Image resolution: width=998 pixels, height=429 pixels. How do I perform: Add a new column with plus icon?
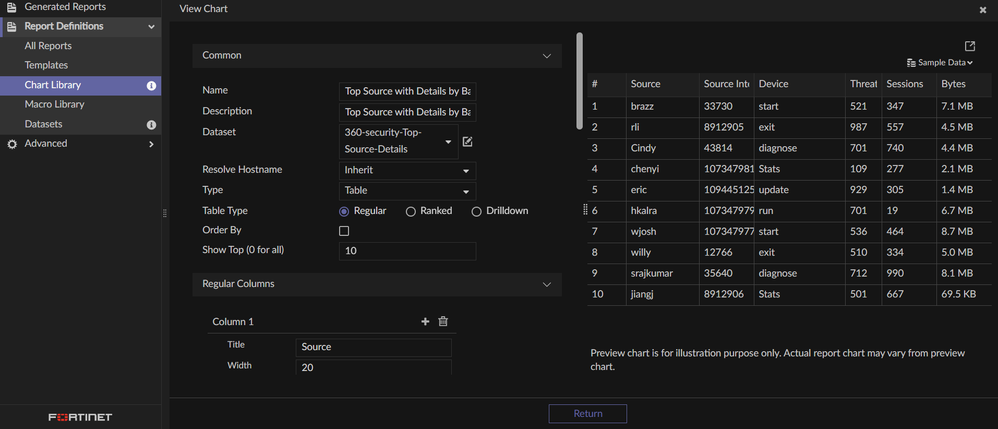(425, 322)
